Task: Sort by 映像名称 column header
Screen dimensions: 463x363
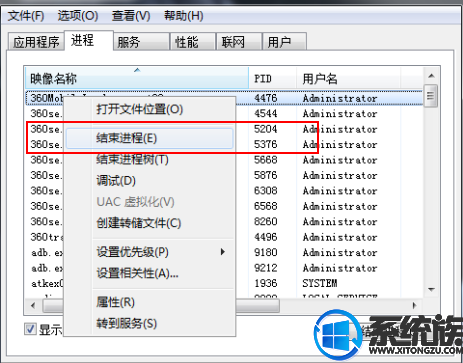Action: (137, 78)
